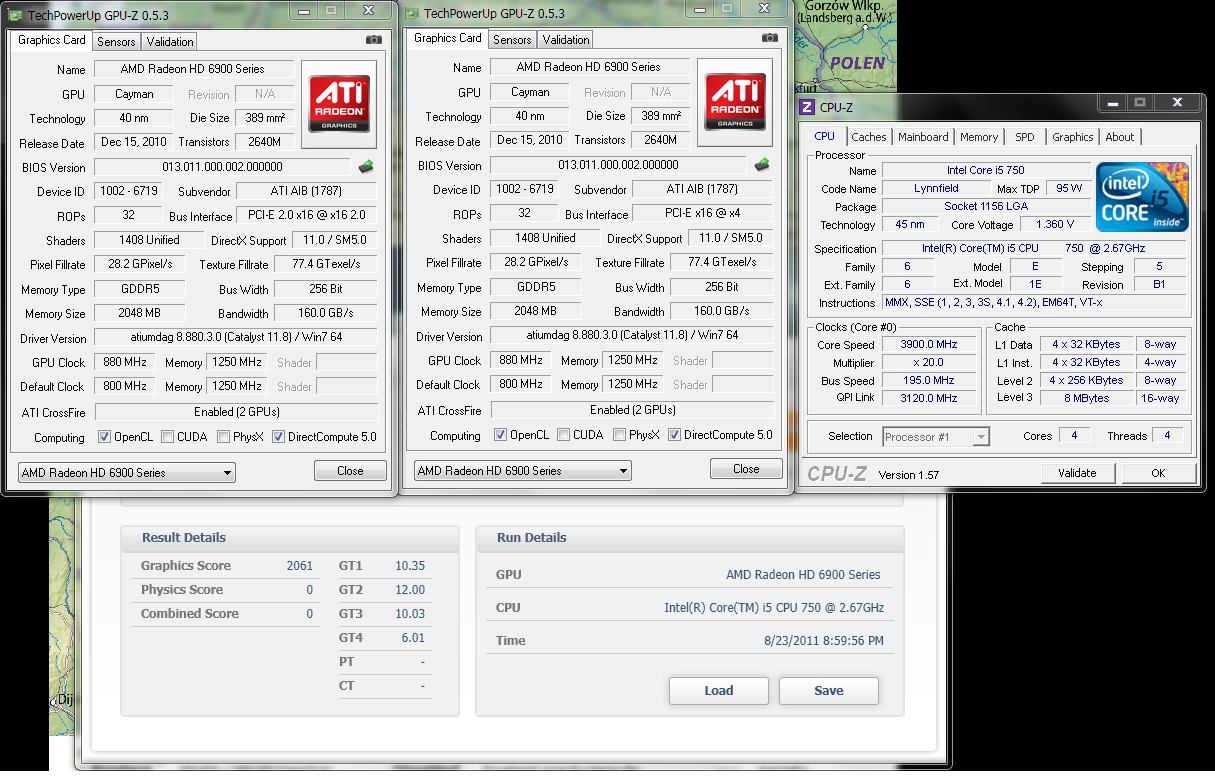Click Driver Version field in right GPU-Z

632,336
